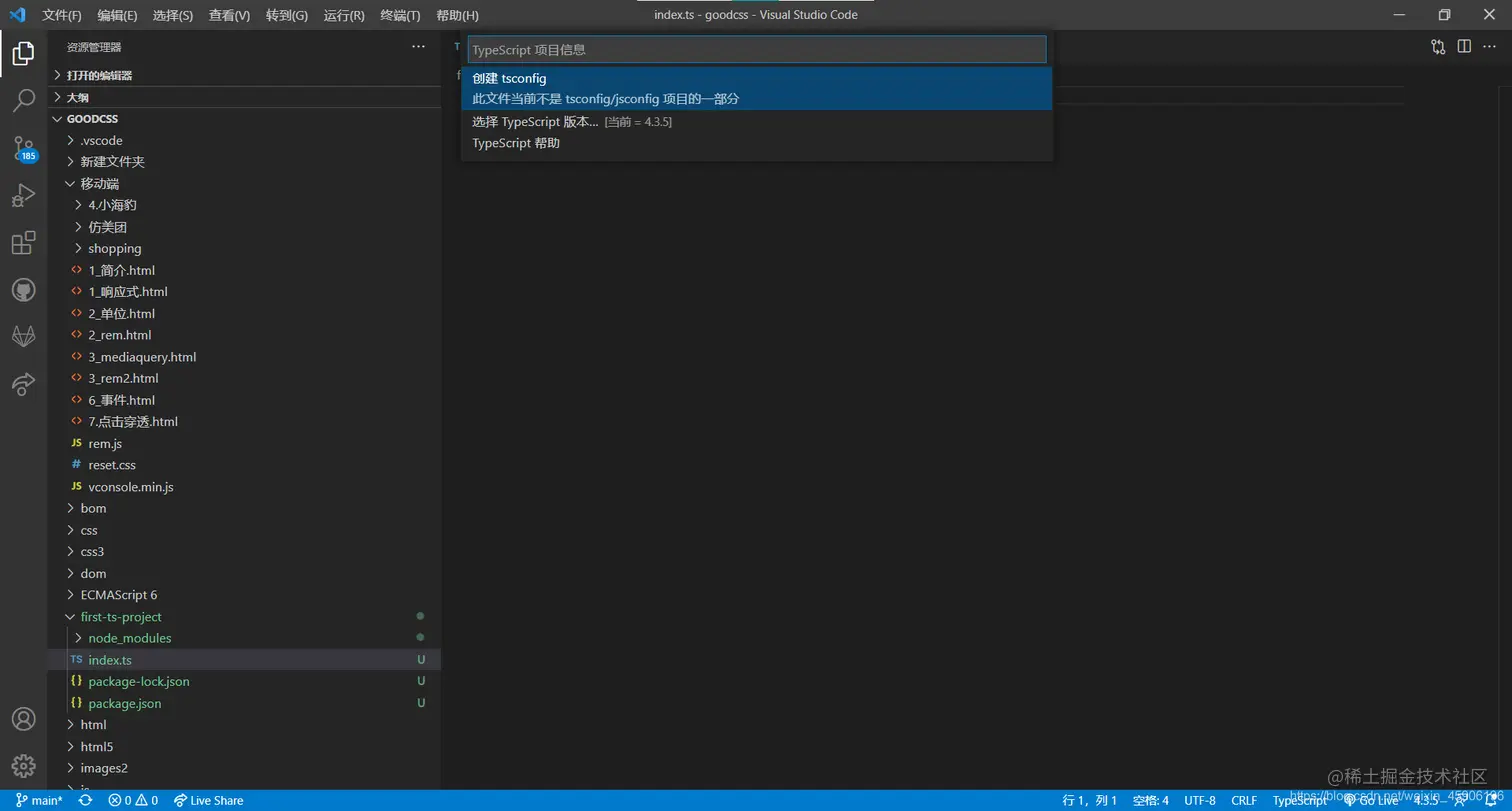This screenshot has height=811, width=1512.
Task: Expand the ECMAScript 6 folder
Action: (x=246, y=595)
